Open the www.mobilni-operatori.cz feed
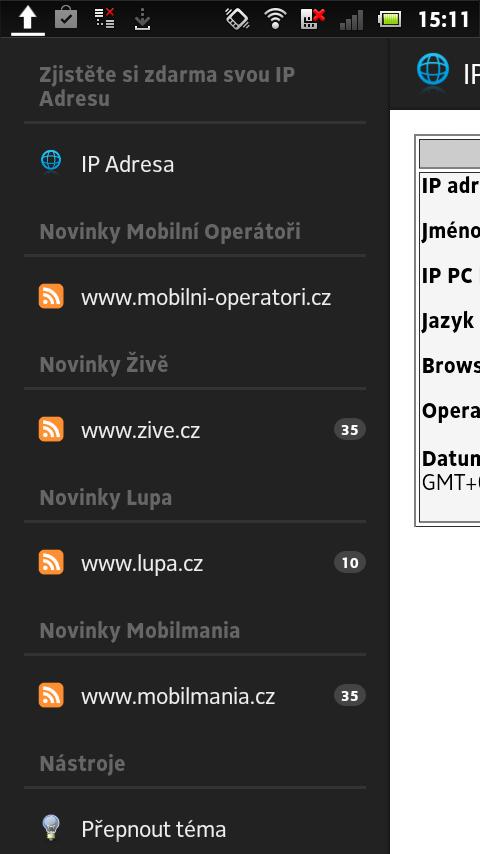This screenshot has width=480, height=854. tap(195, 297)
